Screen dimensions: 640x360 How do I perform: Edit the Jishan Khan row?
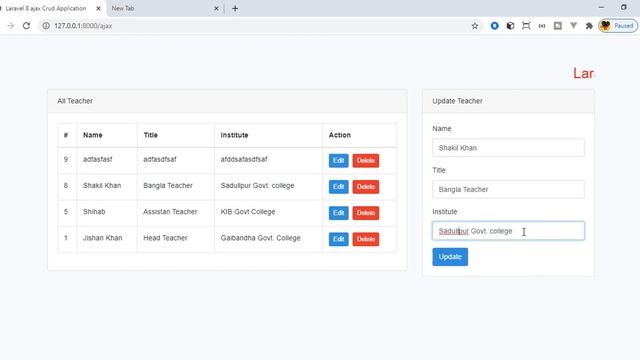338,239
